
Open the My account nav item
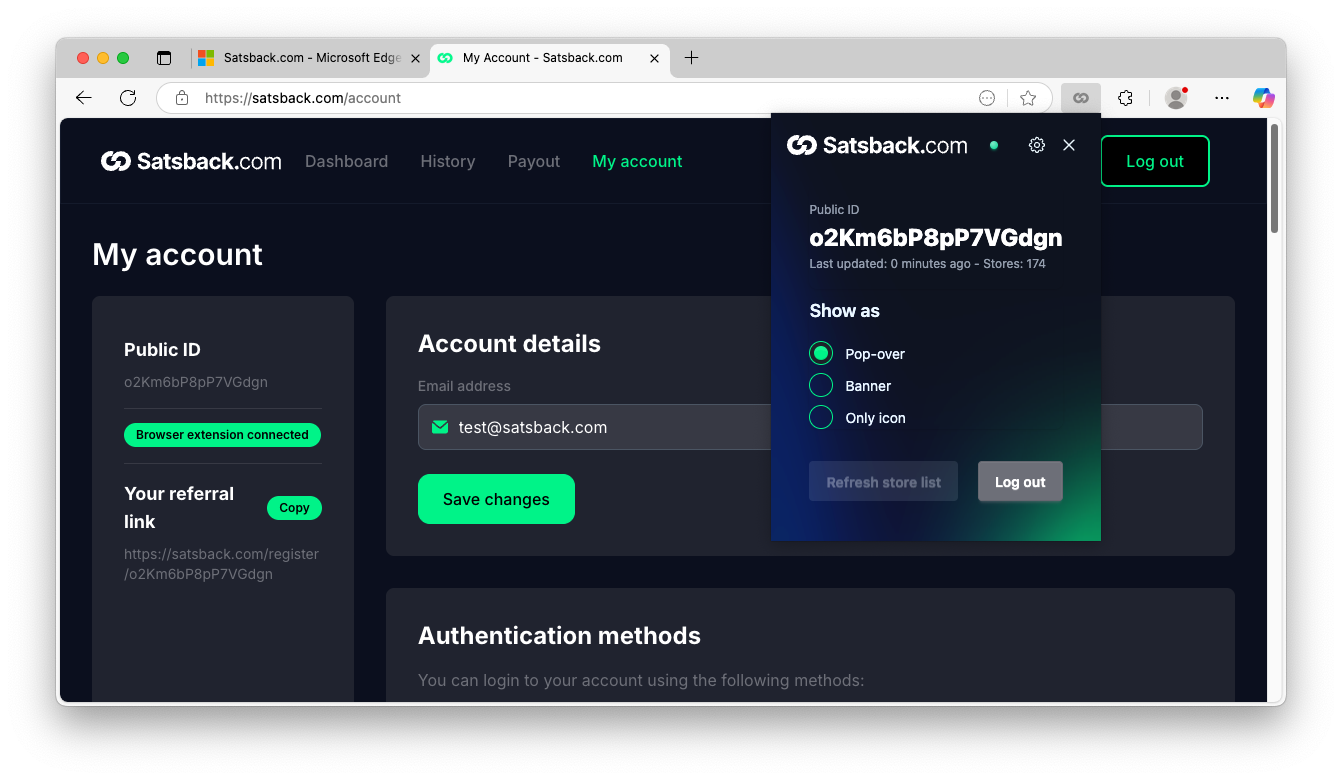pyautogui.click(x=637, y=161)
